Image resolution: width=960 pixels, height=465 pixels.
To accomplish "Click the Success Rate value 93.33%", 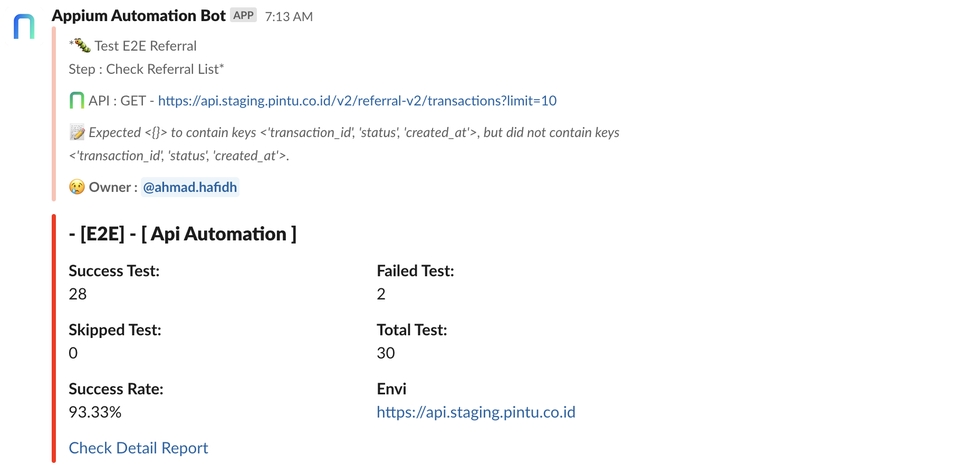I will coord(95,412).
